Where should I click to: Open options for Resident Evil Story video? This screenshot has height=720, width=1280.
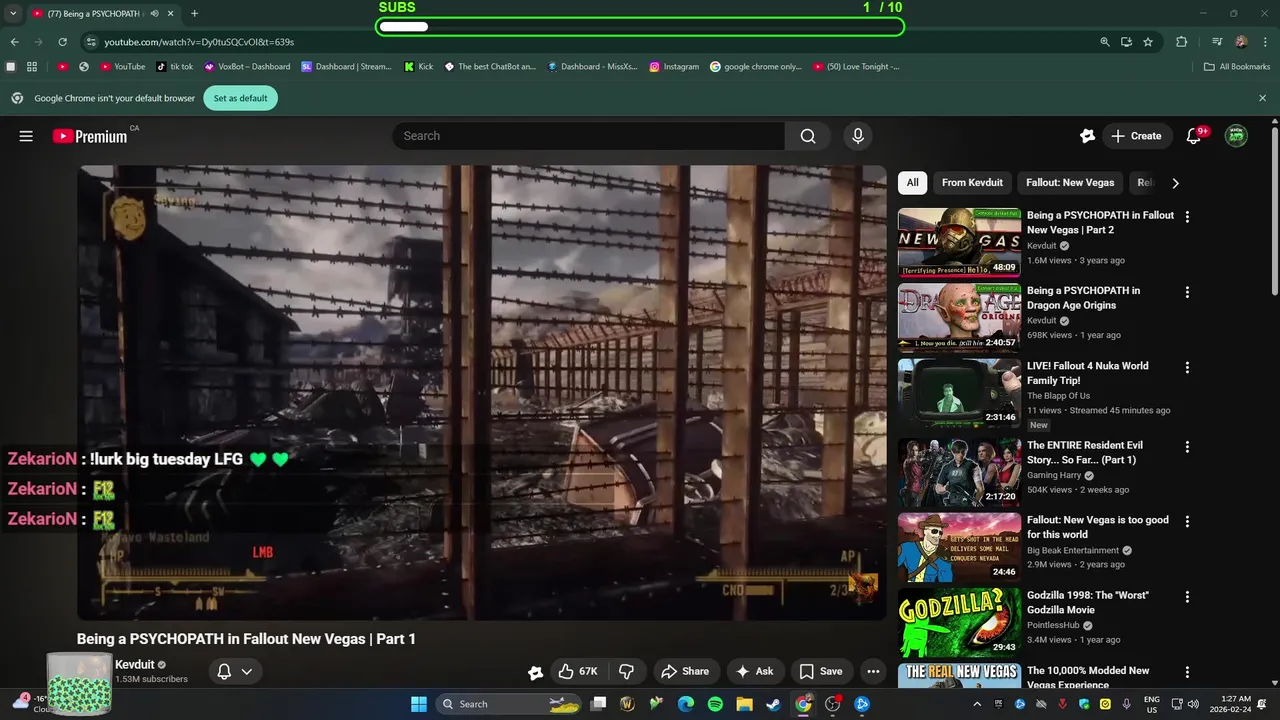coord(1187,447)
